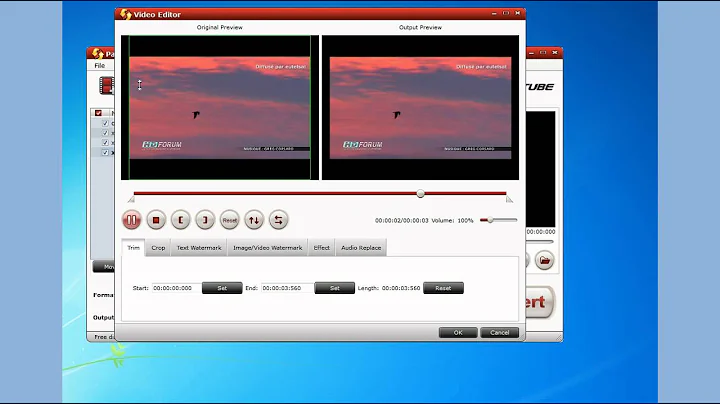Image resolution: width=720 pixels, height=404 pixels.
Task: Click Cancel in the Video Editor
Action: point(500,333)
